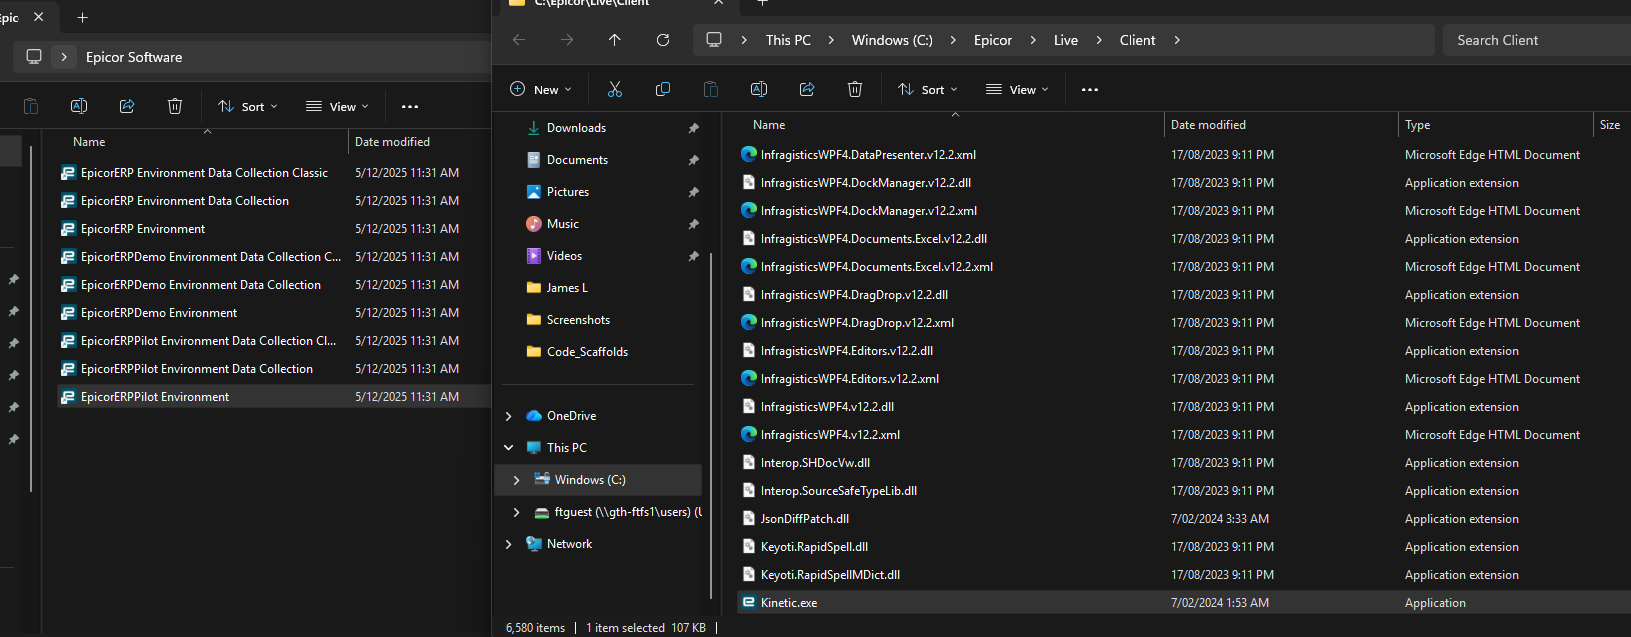Select the Kinetic.exe application file

788,603
